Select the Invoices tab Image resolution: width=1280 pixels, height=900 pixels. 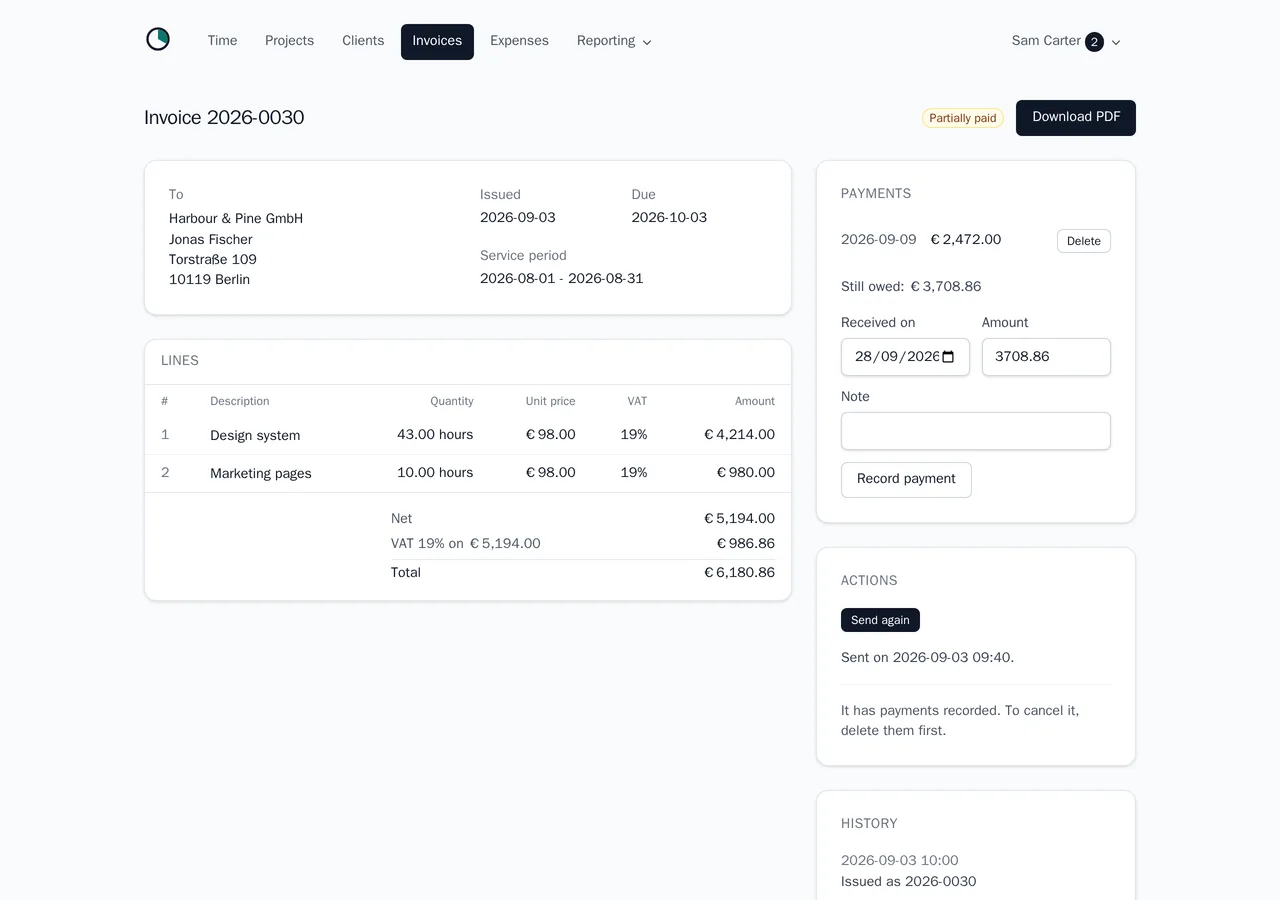tap(437, 41)
